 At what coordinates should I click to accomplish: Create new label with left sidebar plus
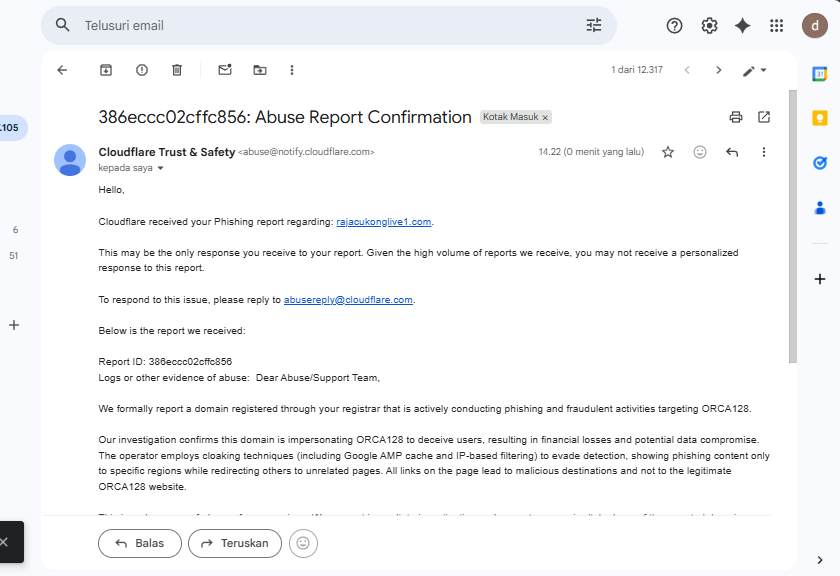click(x=14, y=325)
